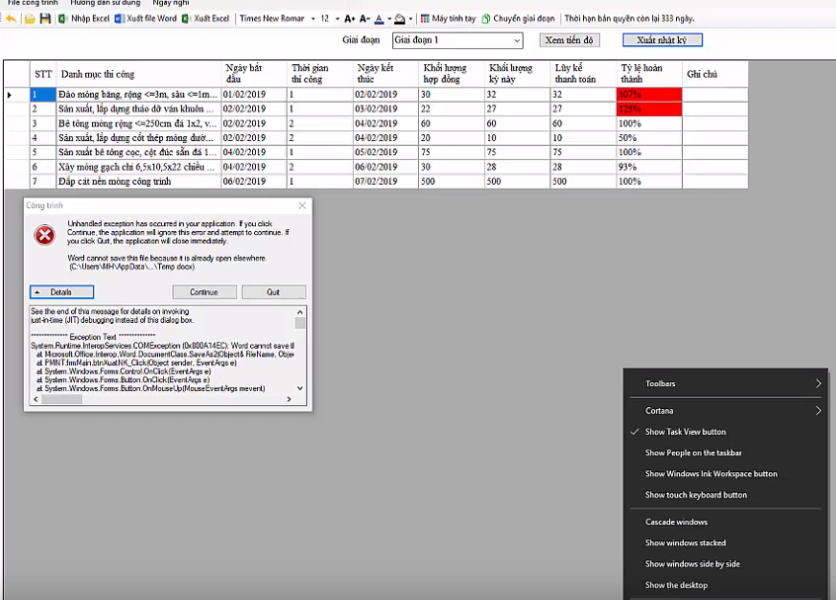The height and width of the screenshot is (600, 836).
Task: Export using Xuất Excel
Action: (206, 19)
